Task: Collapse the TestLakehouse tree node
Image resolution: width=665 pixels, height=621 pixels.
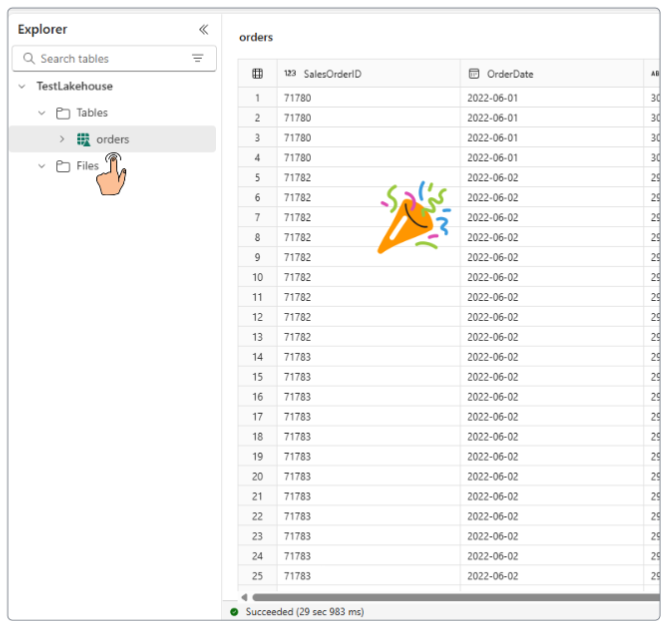Action: click(22, 87)
